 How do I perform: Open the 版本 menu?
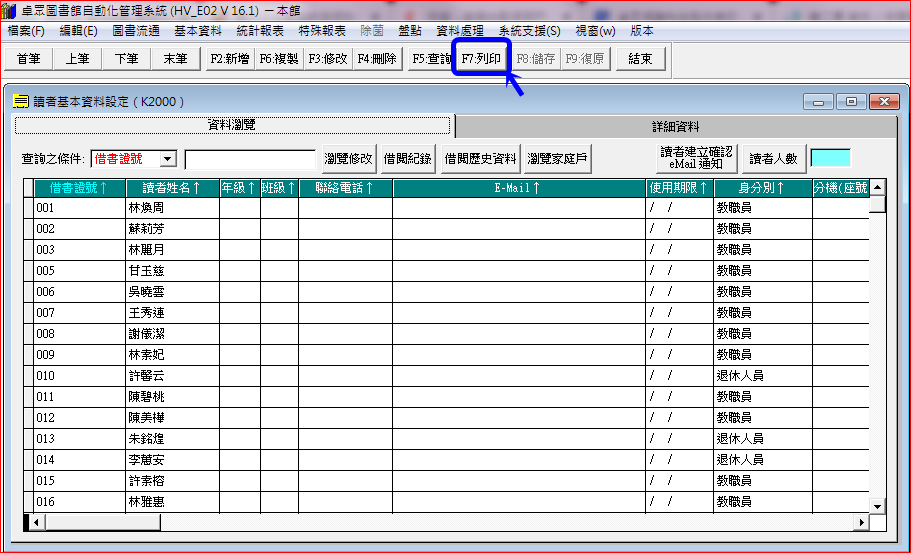tap(642, 31)
